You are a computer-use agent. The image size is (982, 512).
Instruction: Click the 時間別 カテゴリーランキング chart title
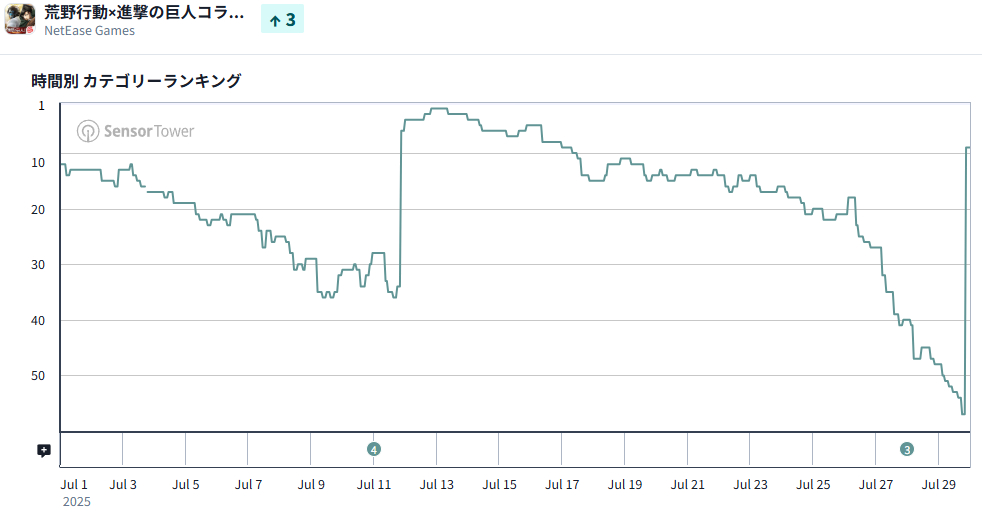[x=136, y=81]
